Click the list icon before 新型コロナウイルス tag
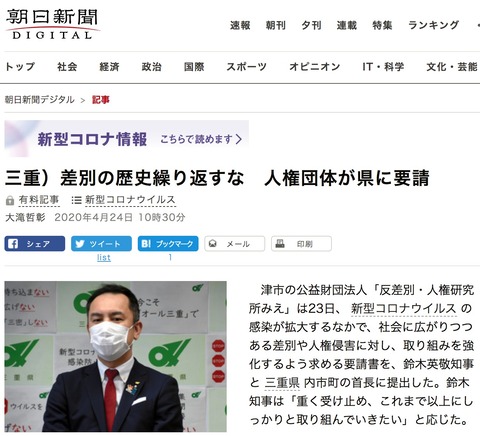480x436 pixels. click(x=76, y=200)
